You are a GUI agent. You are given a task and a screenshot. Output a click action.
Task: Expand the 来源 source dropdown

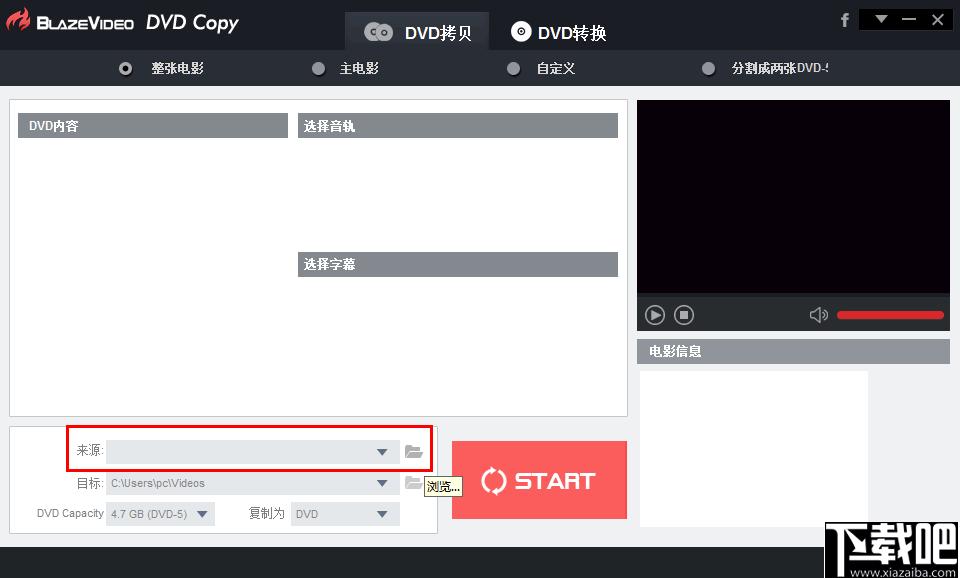[x=382, y=452]
